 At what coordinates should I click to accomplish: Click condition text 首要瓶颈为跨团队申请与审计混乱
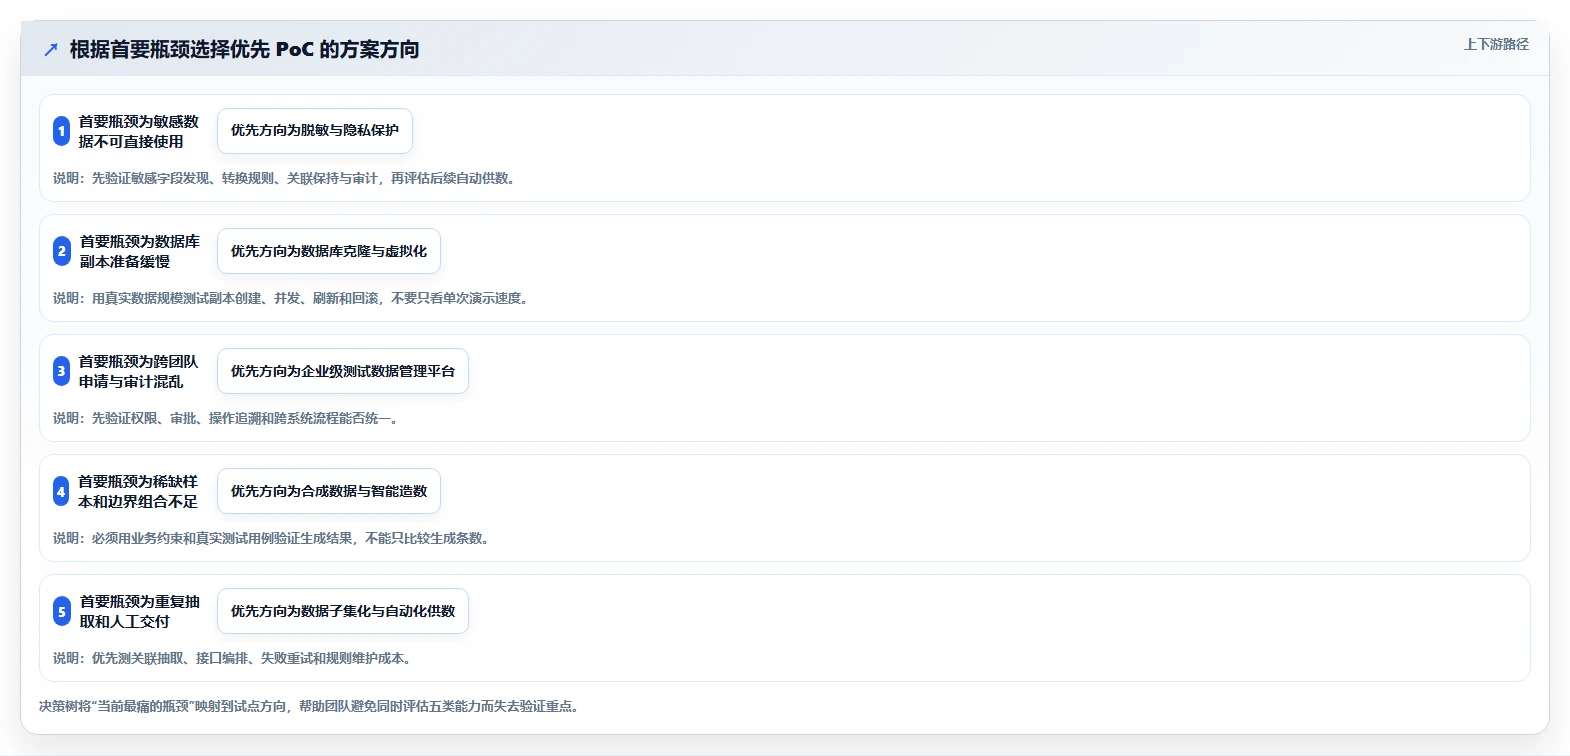139,371
